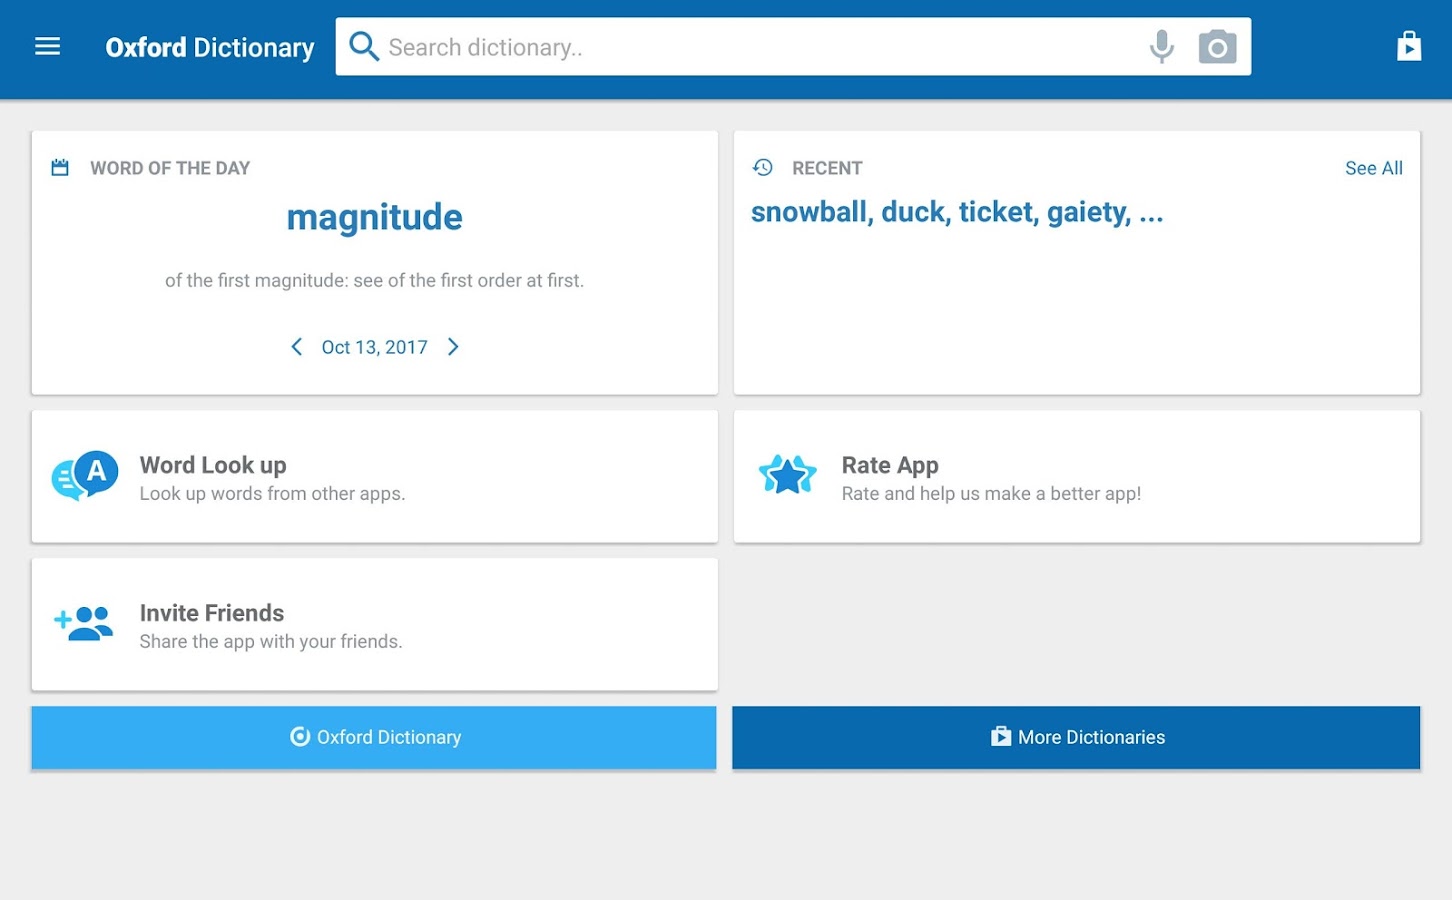Click 'Share the app with your friends.' text
1452x900 pixels.
click(271, 642)
